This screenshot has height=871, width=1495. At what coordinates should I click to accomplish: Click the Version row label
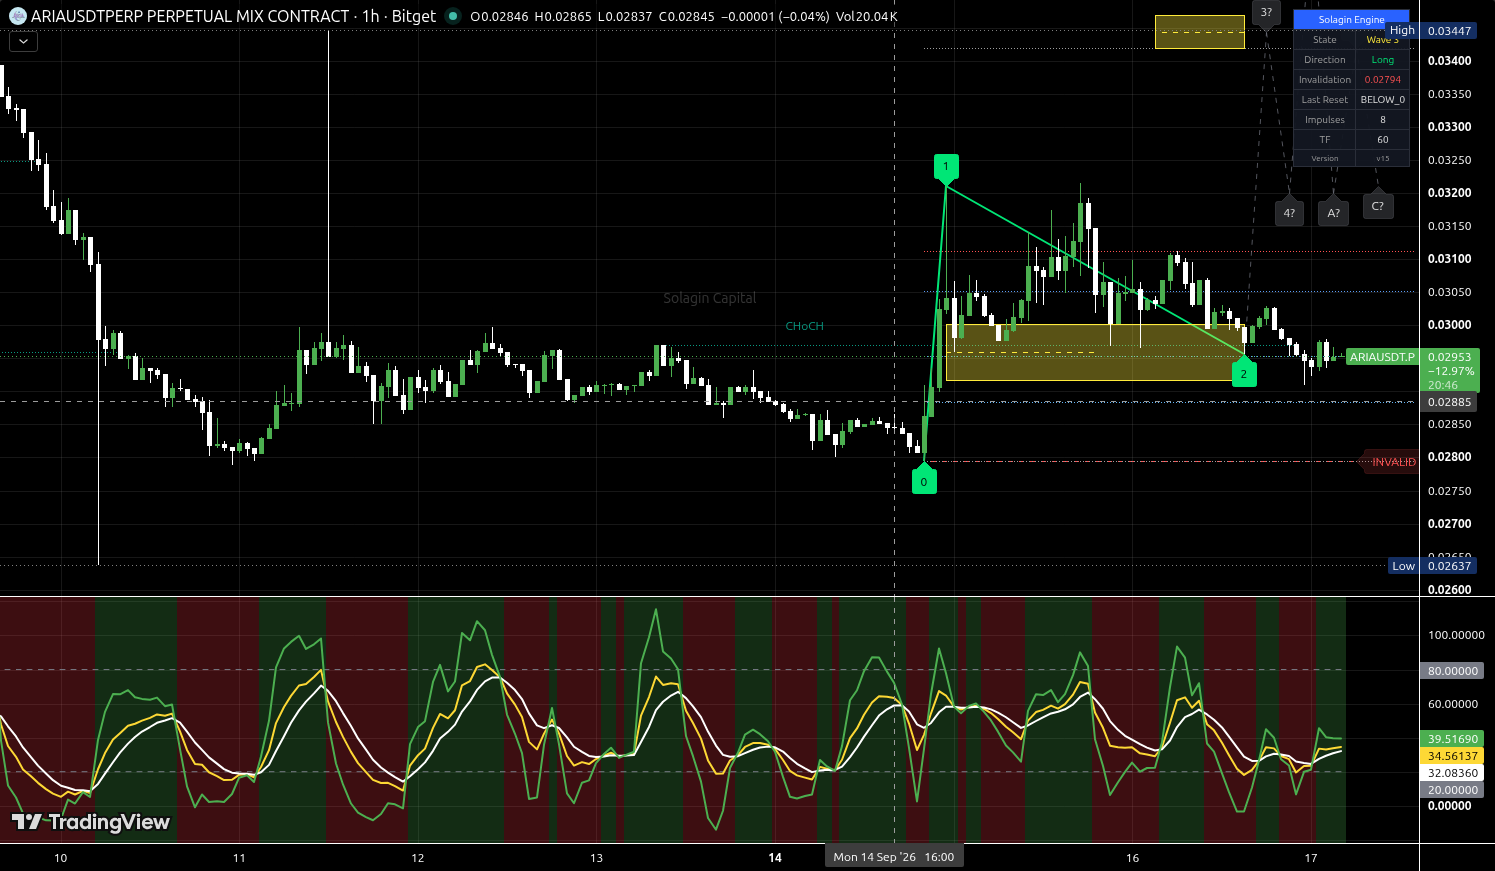(x=1325, y=158)
